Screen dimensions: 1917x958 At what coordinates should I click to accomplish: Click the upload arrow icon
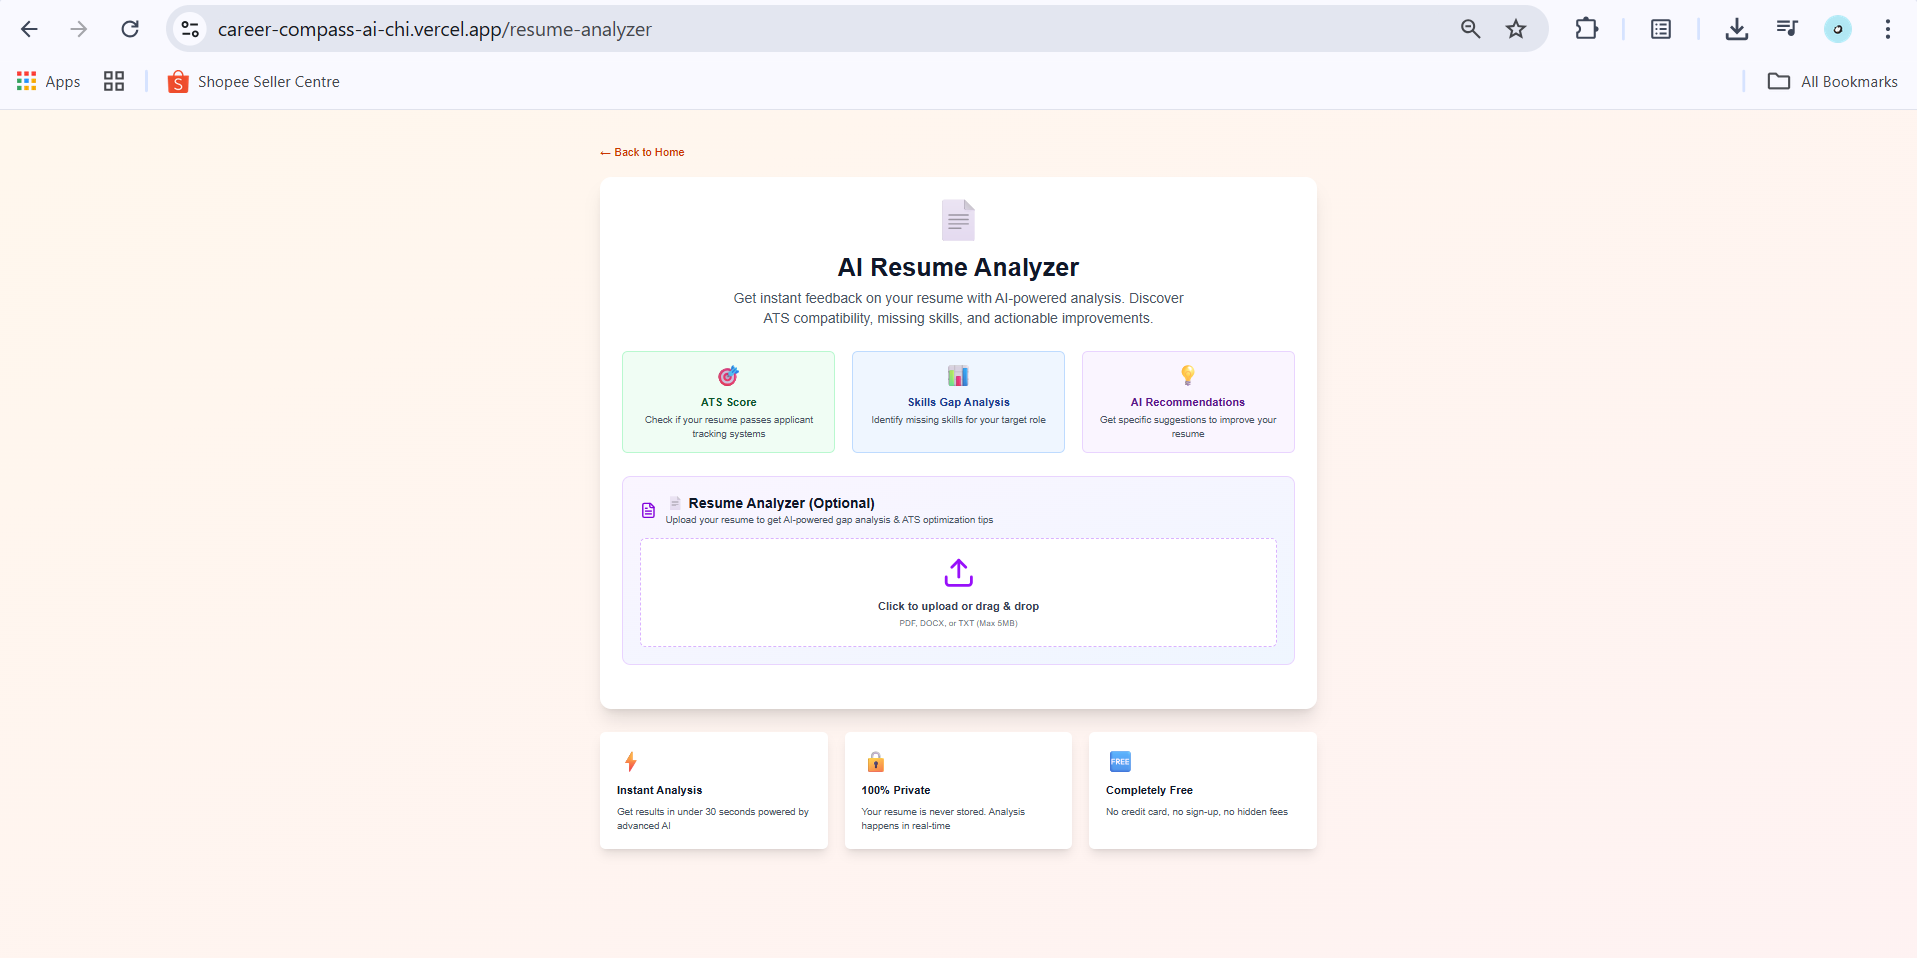(958, 573)
